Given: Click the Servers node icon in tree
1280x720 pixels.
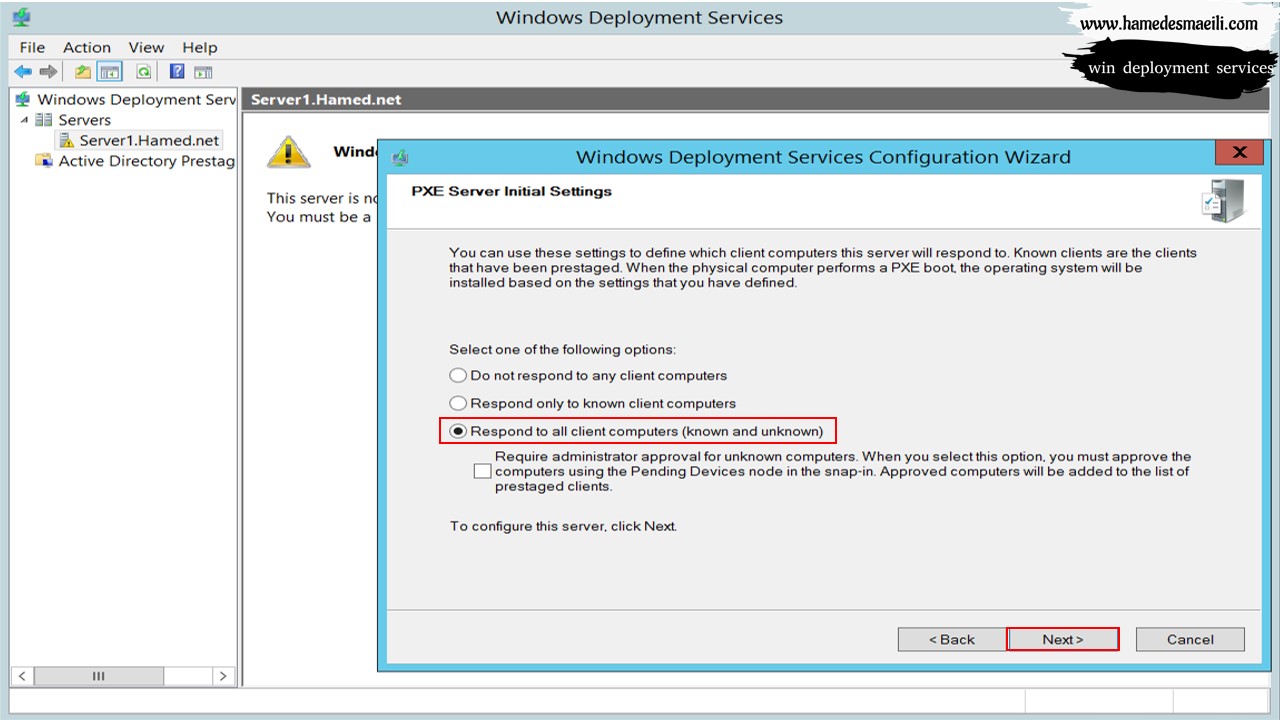Looking at the screenshot, I should [x=44, y=120].
